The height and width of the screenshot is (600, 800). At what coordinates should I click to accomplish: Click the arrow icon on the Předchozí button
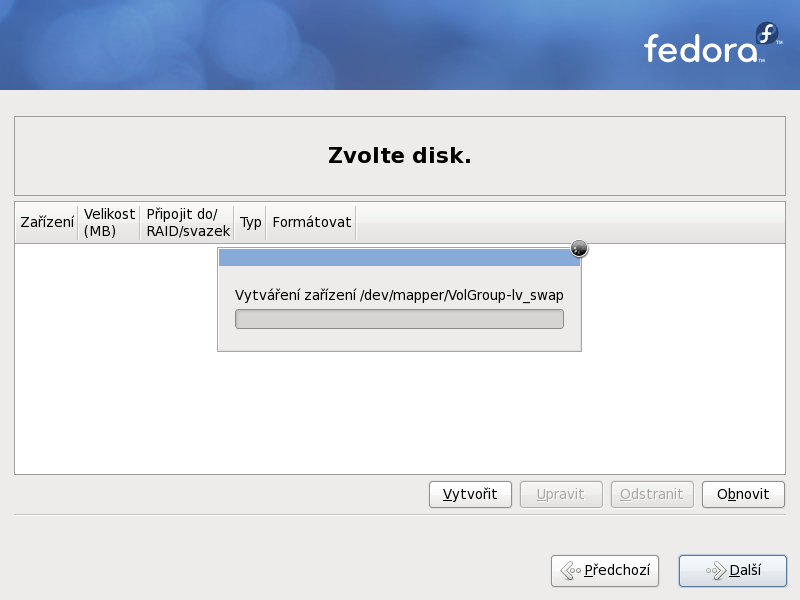pos(571,570)
